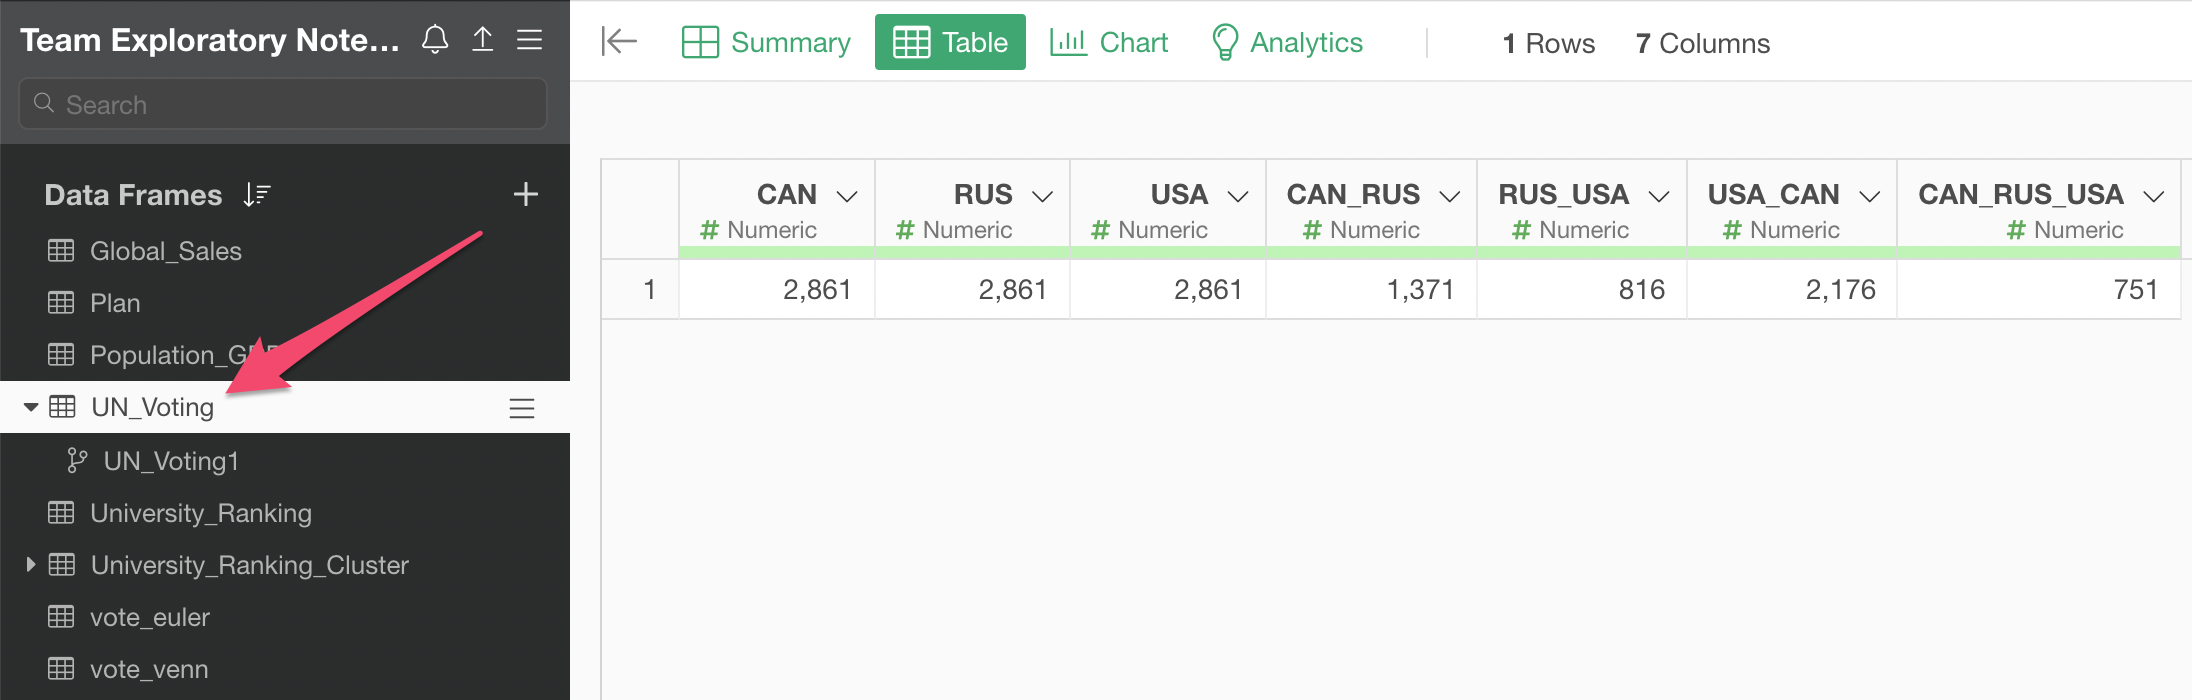Open the Analytics view tab
Image resolution: width=2192 pixels, height=700 pixels.
pyautogui.click(x=1287, y=42)
